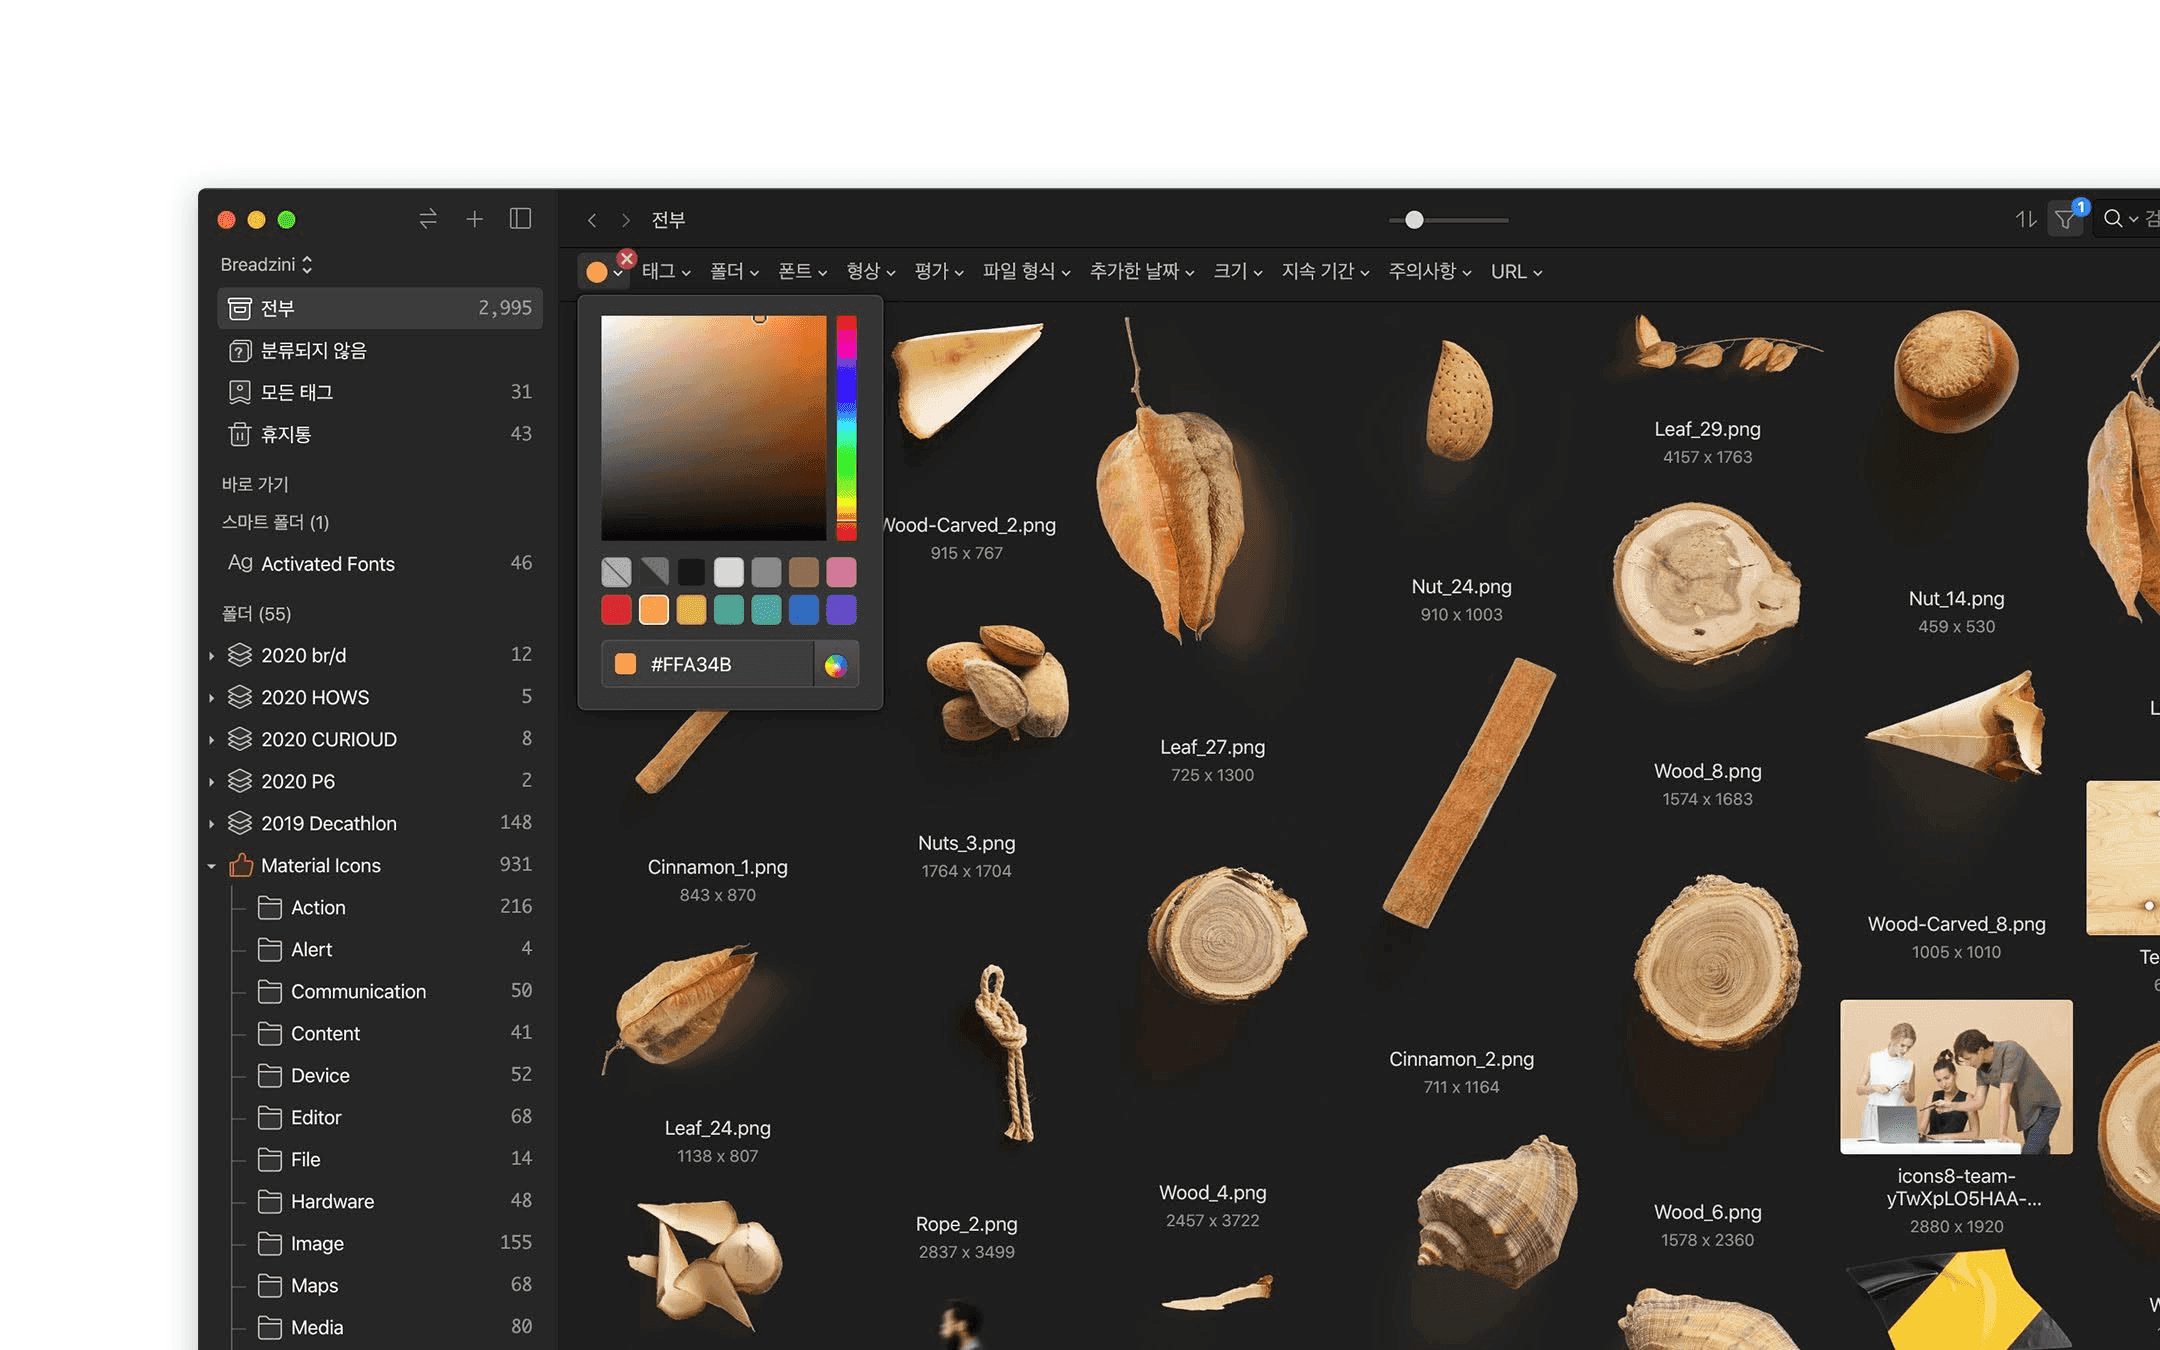The width and height of the screenshot is (2160, 1350).
Task: Select the 전부 library item
Action: (380, 308)
